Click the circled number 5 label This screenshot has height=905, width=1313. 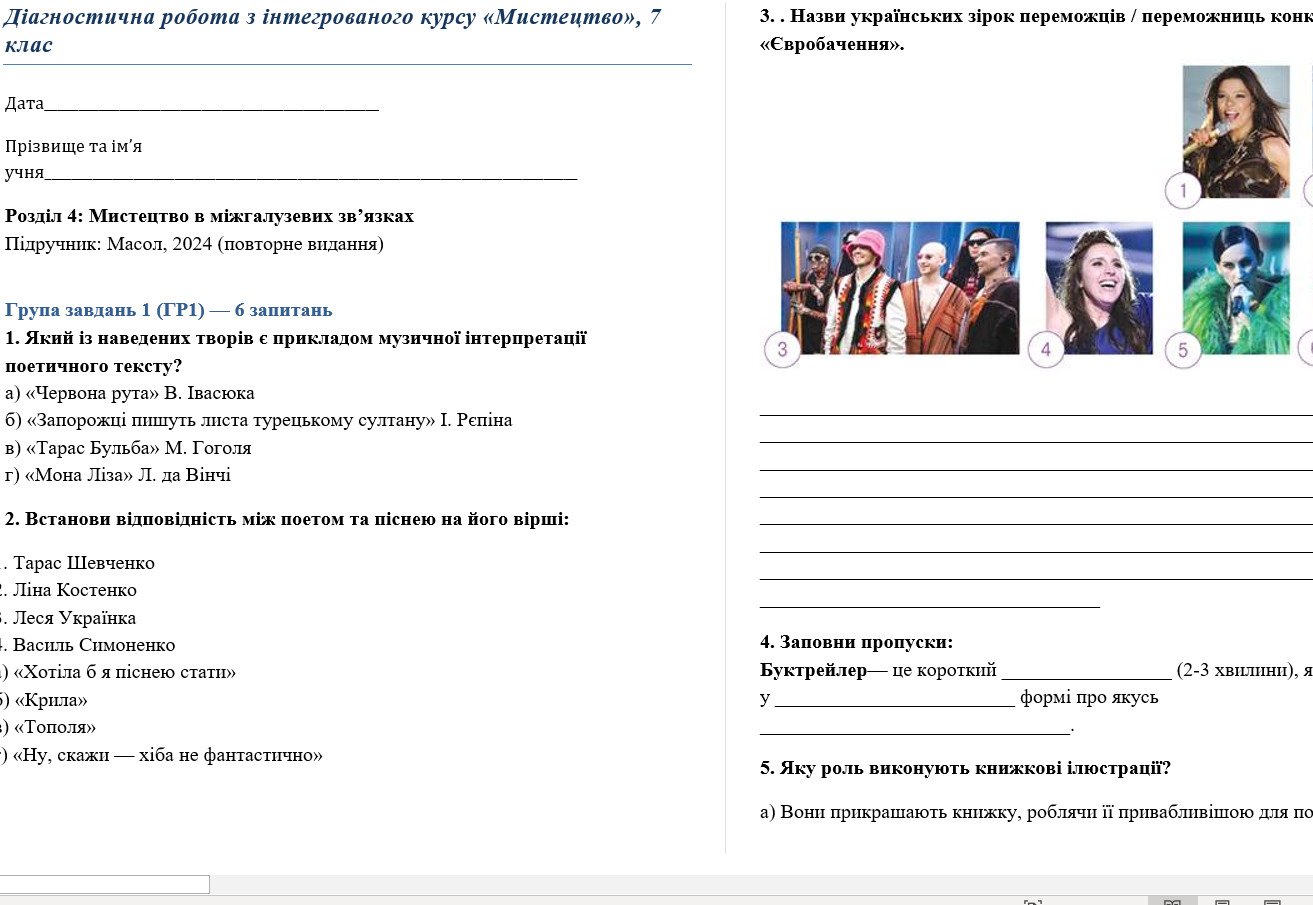[x=1183, y=350]
